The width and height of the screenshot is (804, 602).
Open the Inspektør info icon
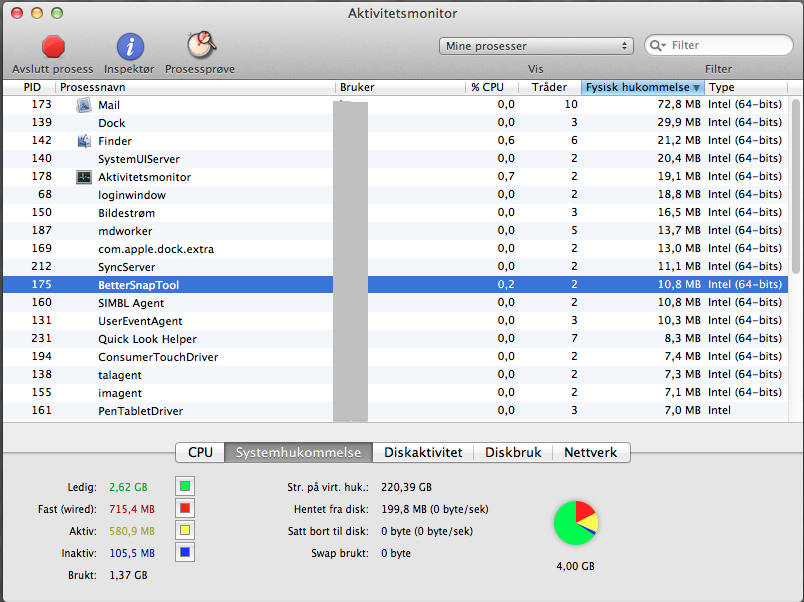(130, 47)
